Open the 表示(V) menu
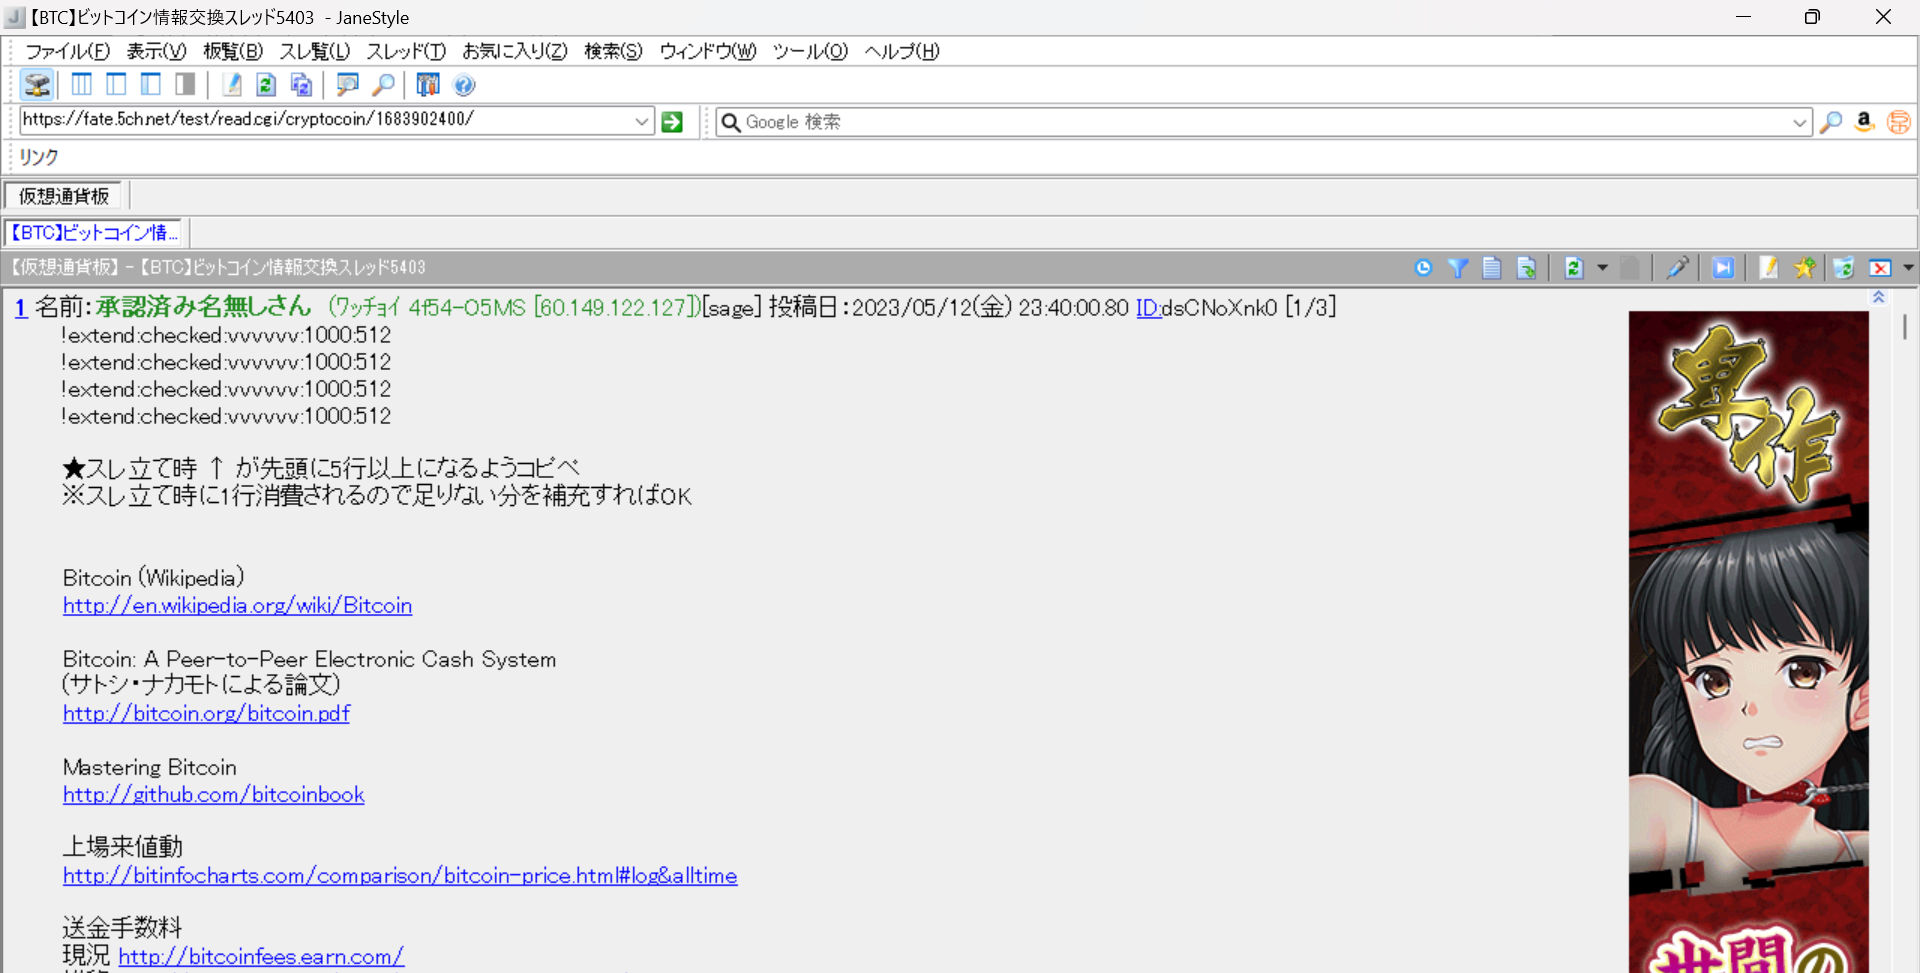Screen dimensions: 1920x973 156,51
